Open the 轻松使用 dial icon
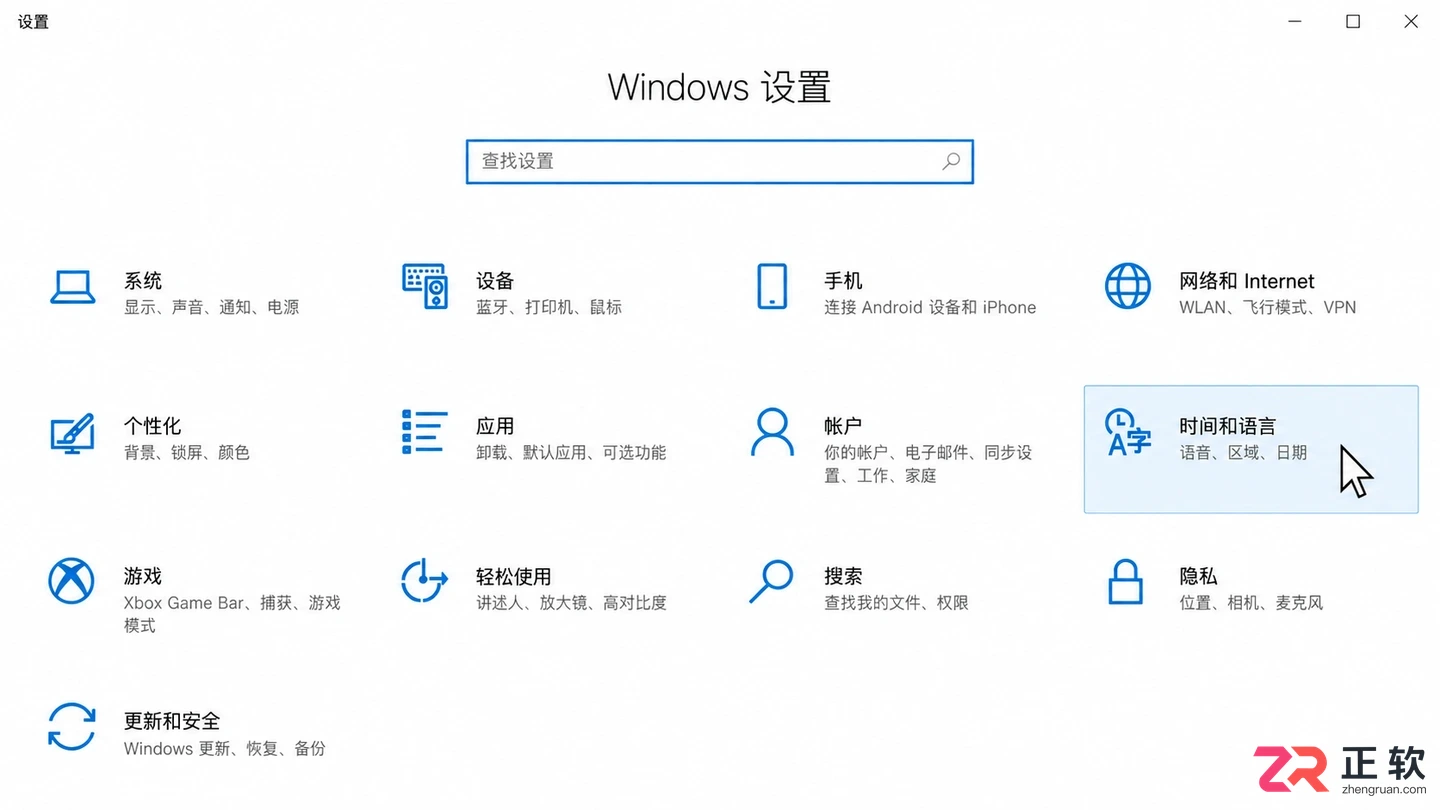Viewport: 1440px width, 810px height. (424, 581)
